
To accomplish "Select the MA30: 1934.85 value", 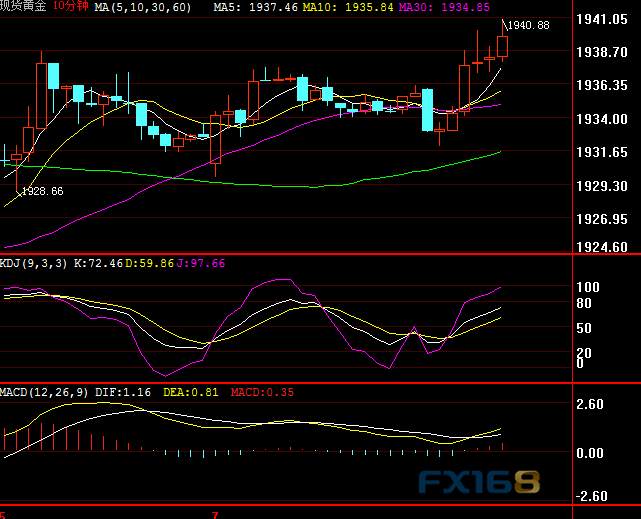I will (444, 7).
